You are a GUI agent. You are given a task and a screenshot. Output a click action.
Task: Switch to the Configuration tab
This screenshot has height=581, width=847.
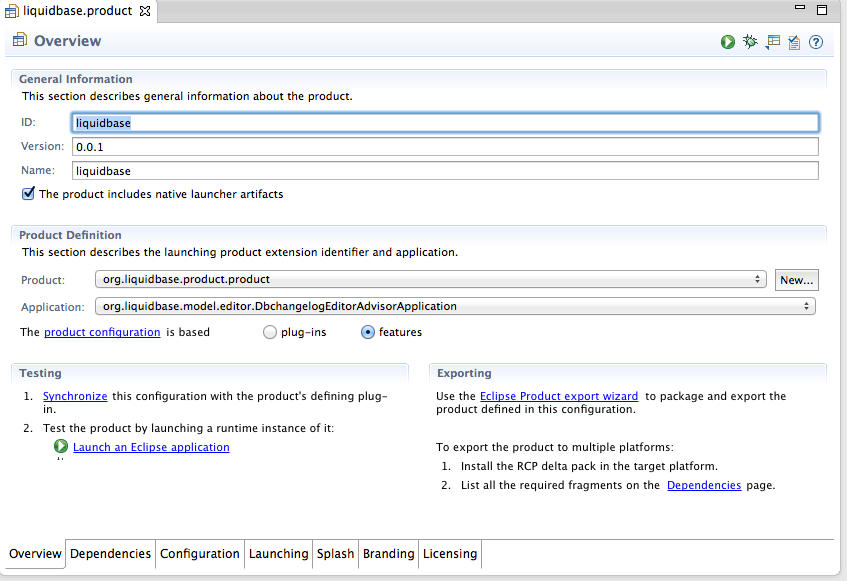tap(199, 554)
